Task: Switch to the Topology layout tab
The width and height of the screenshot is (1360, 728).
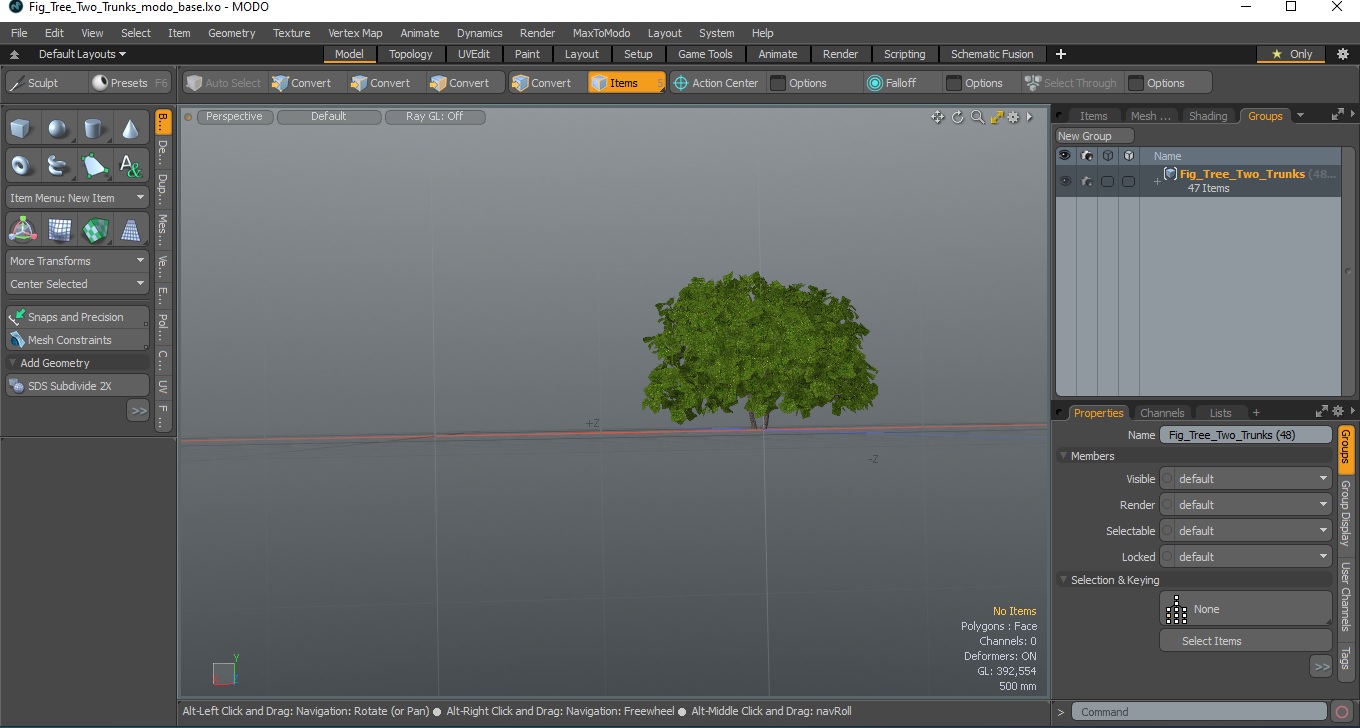Action: (x=411, y=54)
